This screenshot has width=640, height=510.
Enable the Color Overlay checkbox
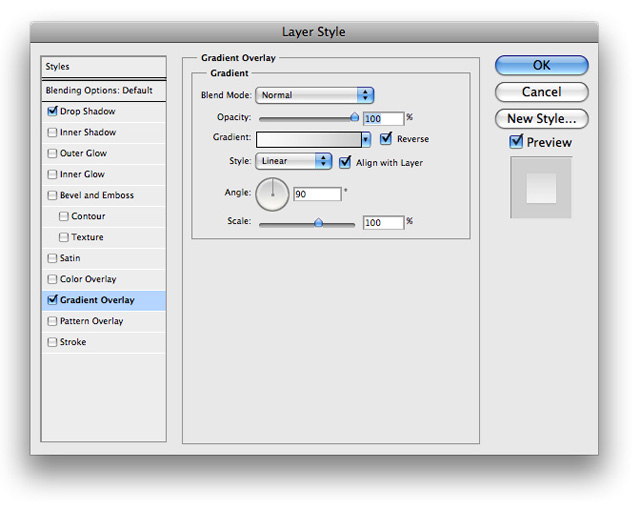tap(52, 279)
